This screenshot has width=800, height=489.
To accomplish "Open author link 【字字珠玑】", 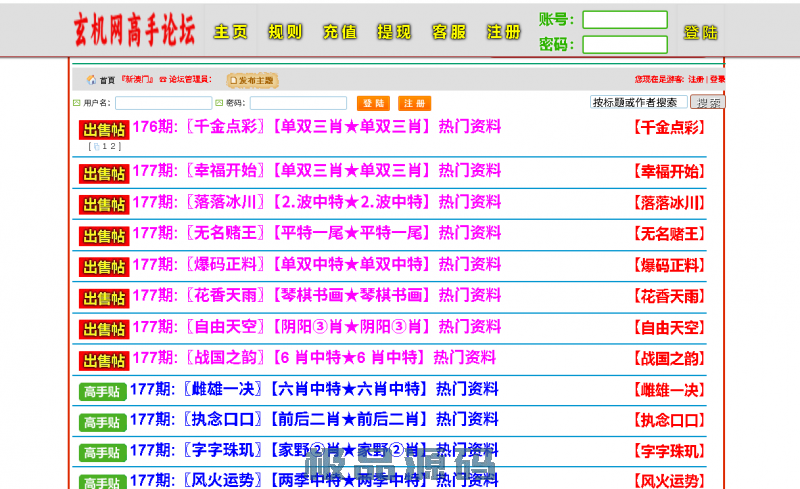I will coord(669,452).
